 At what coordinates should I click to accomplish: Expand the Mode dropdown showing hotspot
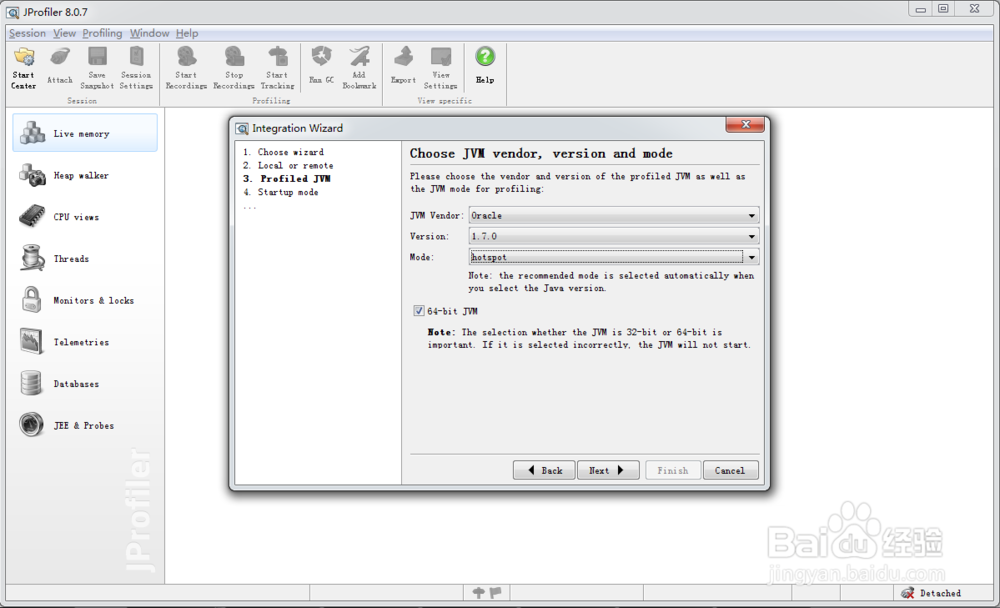(x=751, y=257)
